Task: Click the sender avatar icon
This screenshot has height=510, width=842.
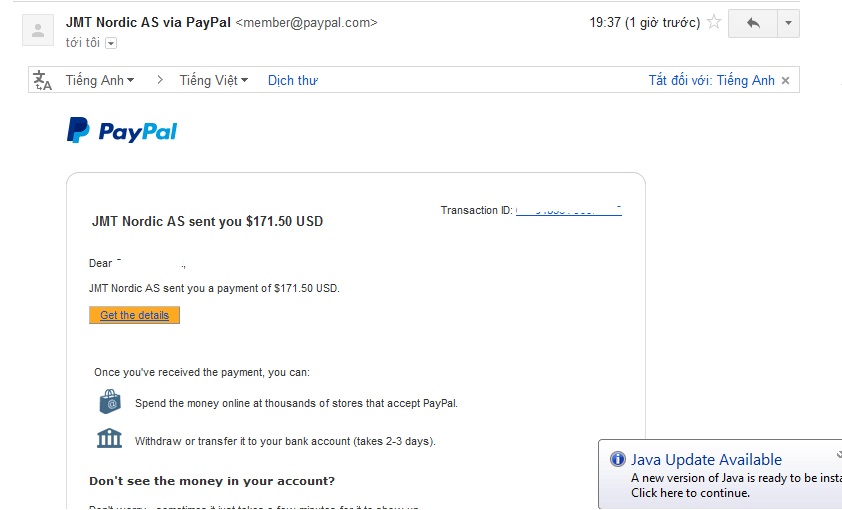Action: [39, 31]
